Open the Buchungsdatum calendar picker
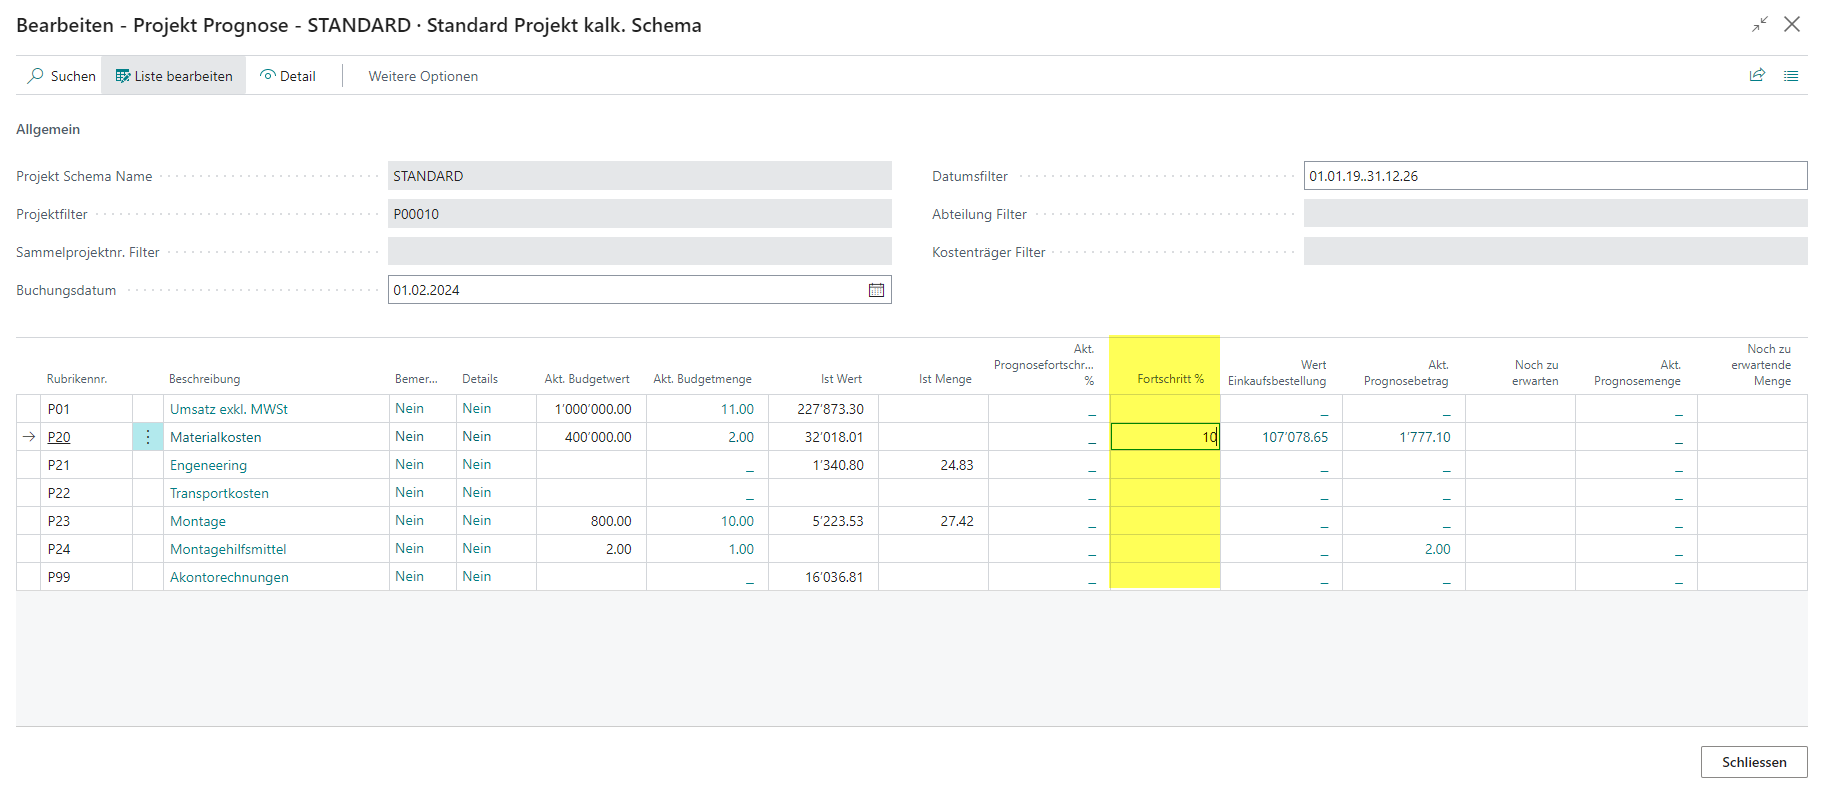 pos(876,290)
